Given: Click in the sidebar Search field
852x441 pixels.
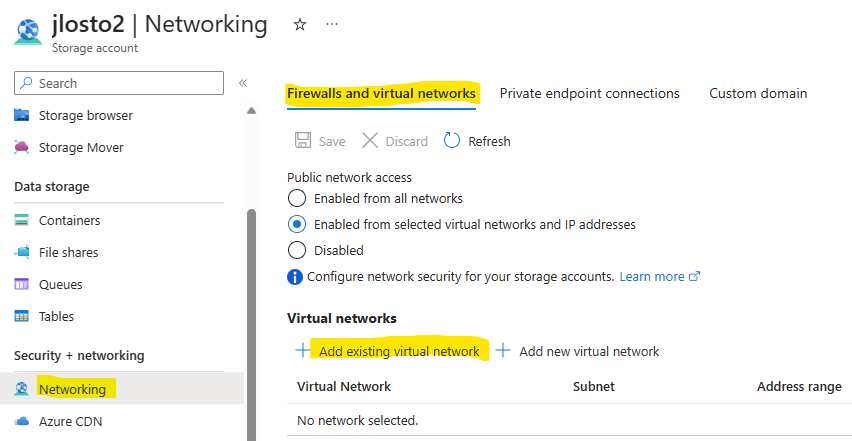Looking at the screenshot, I should click(119, 83).
